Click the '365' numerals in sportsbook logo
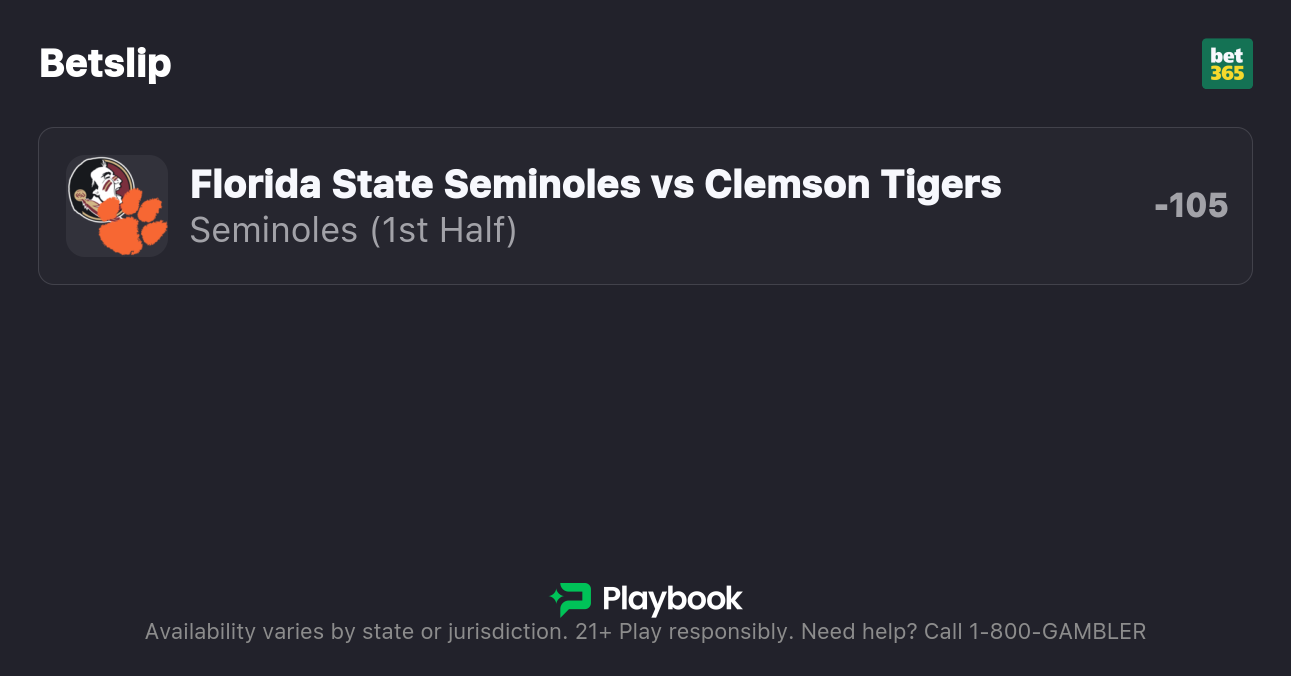 (x=1227, y=74)
